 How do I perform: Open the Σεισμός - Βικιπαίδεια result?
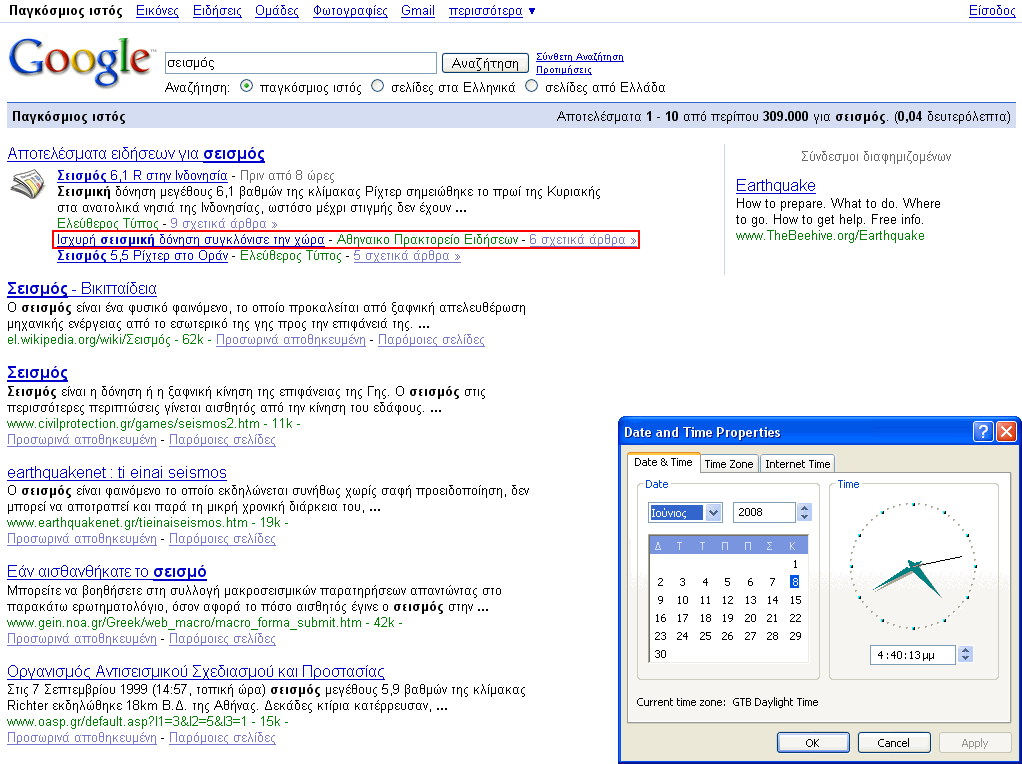[81, 289]
